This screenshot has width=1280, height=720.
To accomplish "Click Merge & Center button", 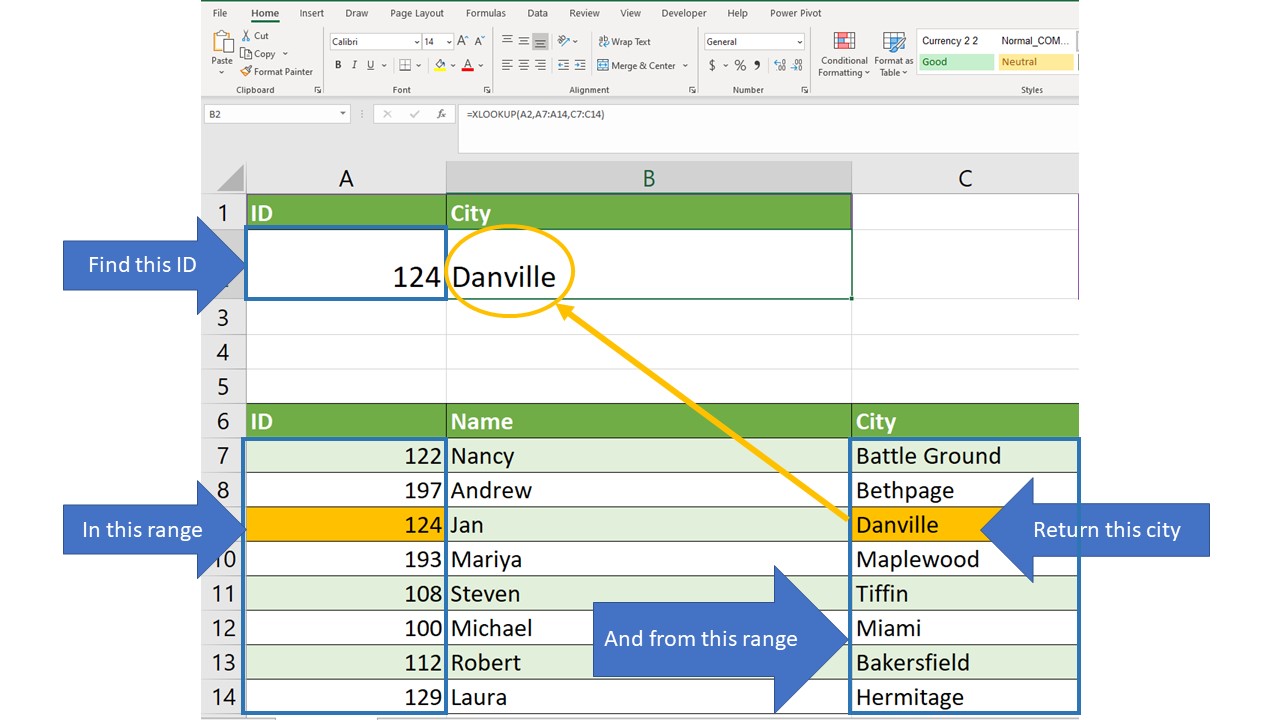I will 637,65.
